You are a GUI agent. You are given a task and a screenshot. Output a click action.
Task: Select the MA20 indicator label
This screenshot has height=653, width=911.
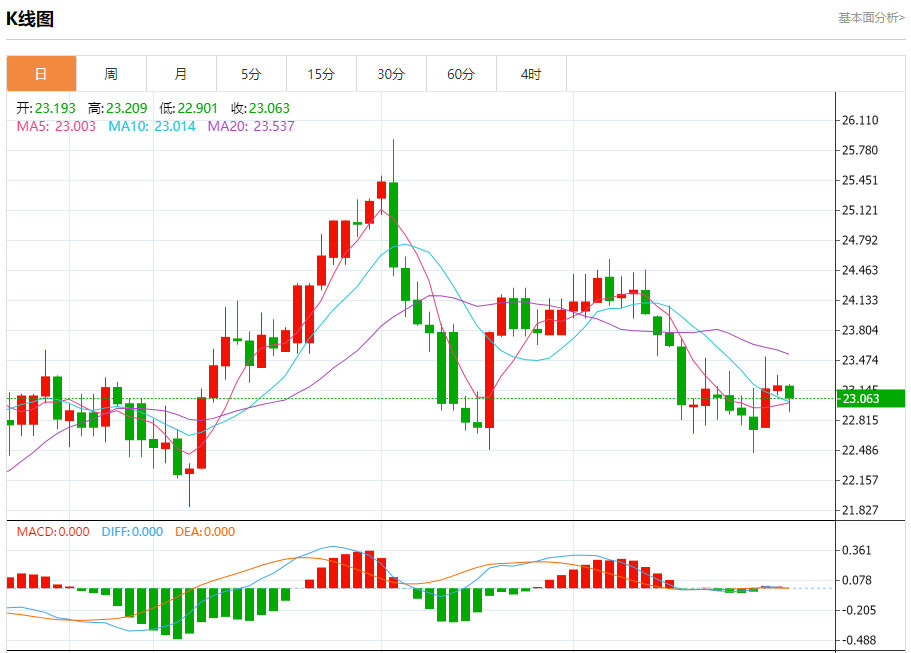point(250,126)
